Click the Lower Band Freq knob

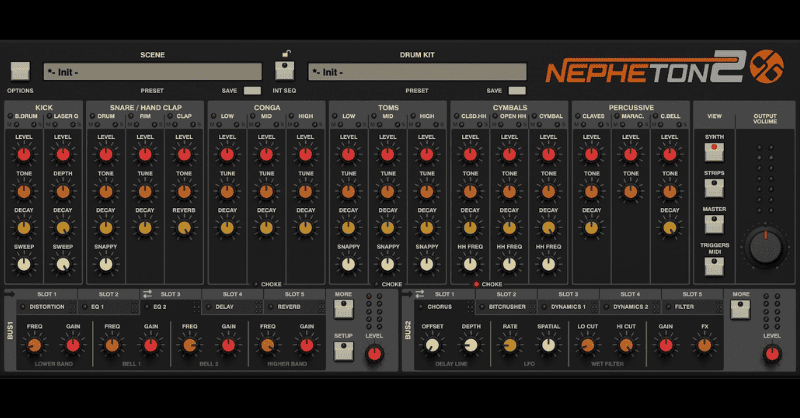(34, 345)
